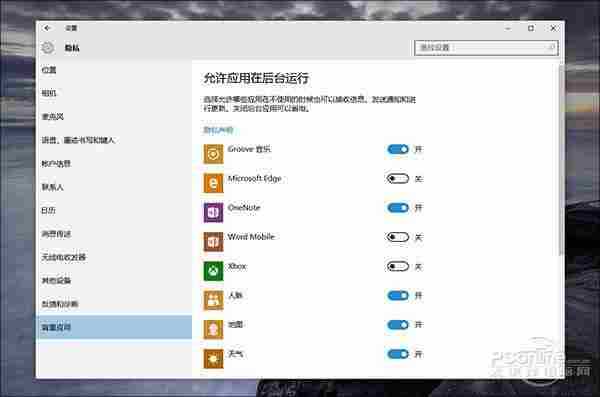The height and width of the screenshot is (397, 600).
Task: Select 语音、墨迹书写和键入 in the sidebar
Action: (114, 140)
